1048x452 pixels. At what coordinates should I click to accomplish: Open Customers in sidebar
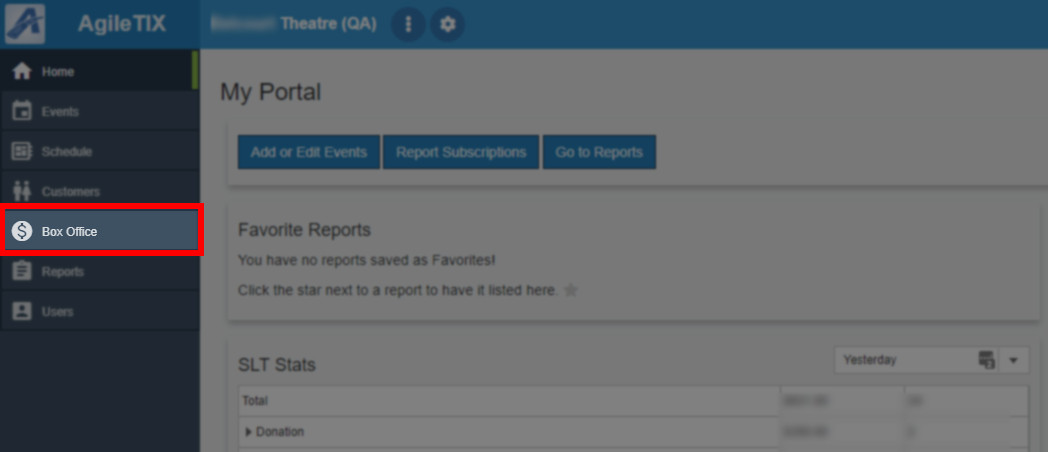tap(100, 192)
